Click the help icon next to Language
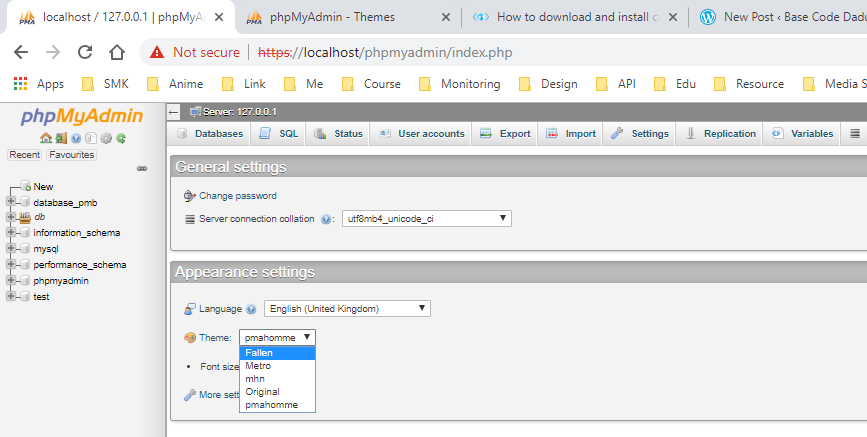Screen dimensions: 867x437 (x=251, y=309)
